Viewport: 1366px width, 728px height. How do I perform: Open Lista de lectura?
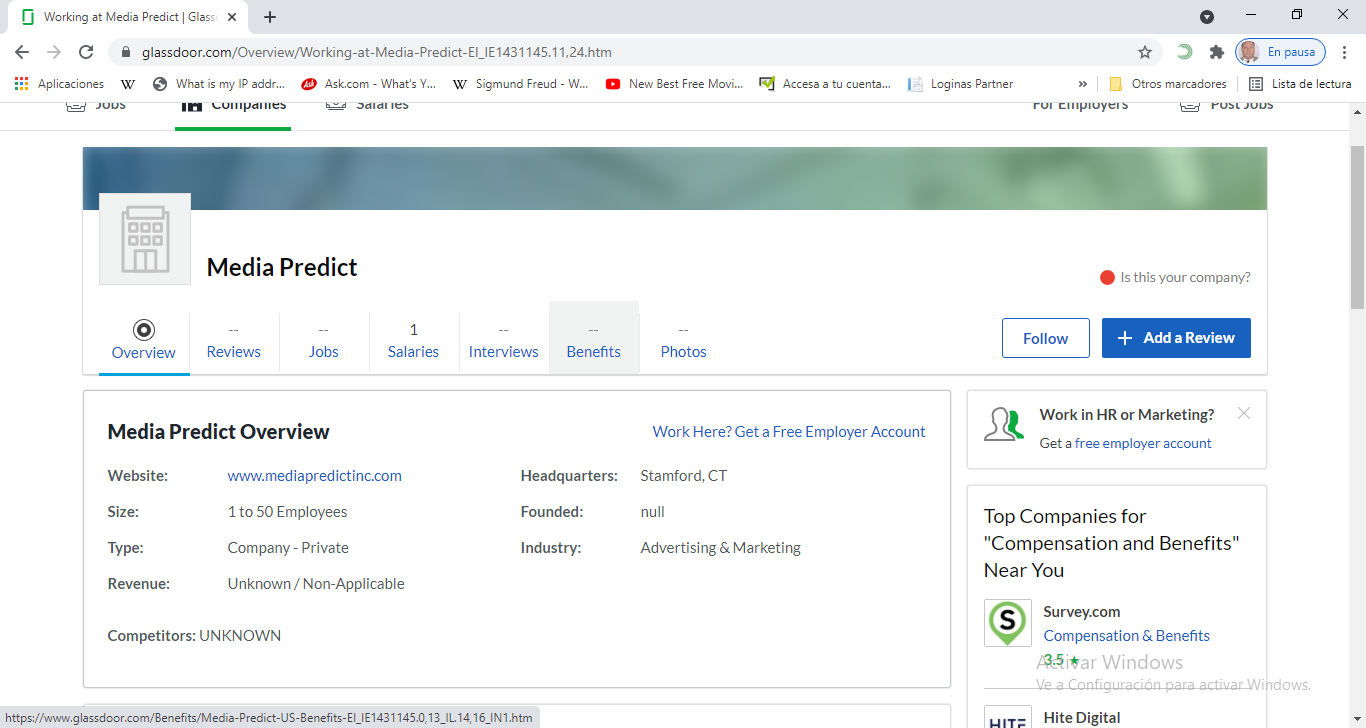click(1300, 84)
